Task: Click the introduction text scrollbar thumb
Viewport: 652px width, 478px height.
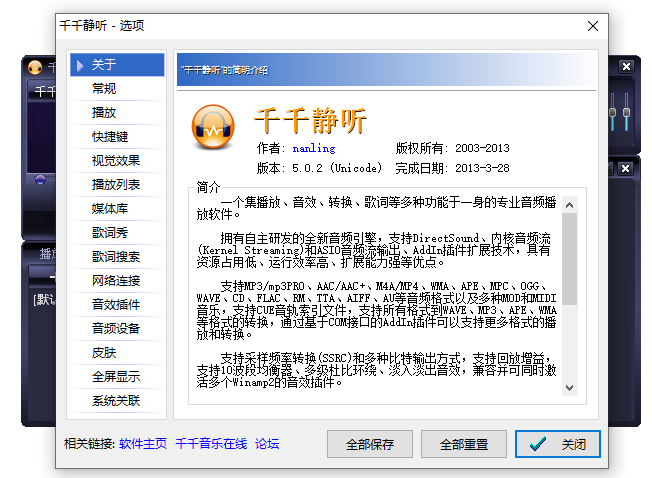Action: pos(569,258)
